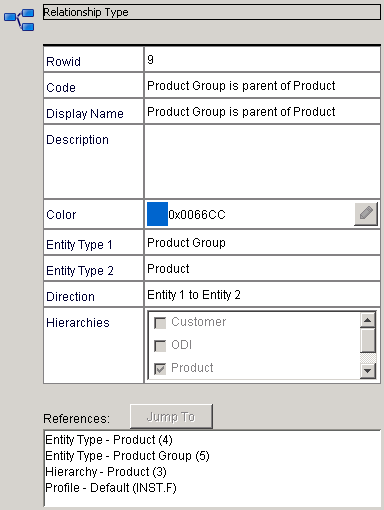Click the Code value field
384x510 pixels.
point(262,86)
